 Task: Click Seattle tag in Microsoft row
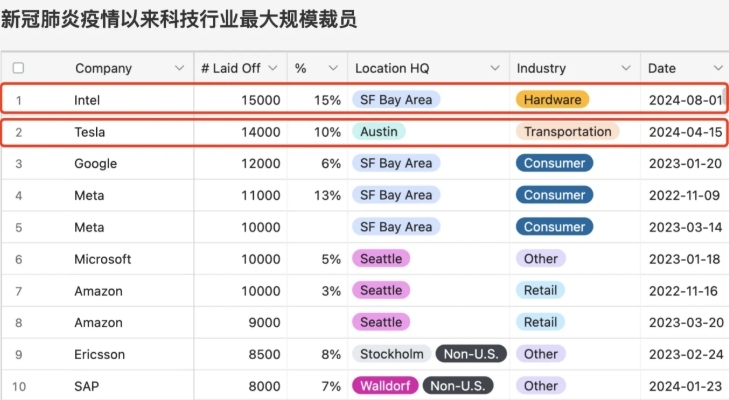[x=381, y=259]
